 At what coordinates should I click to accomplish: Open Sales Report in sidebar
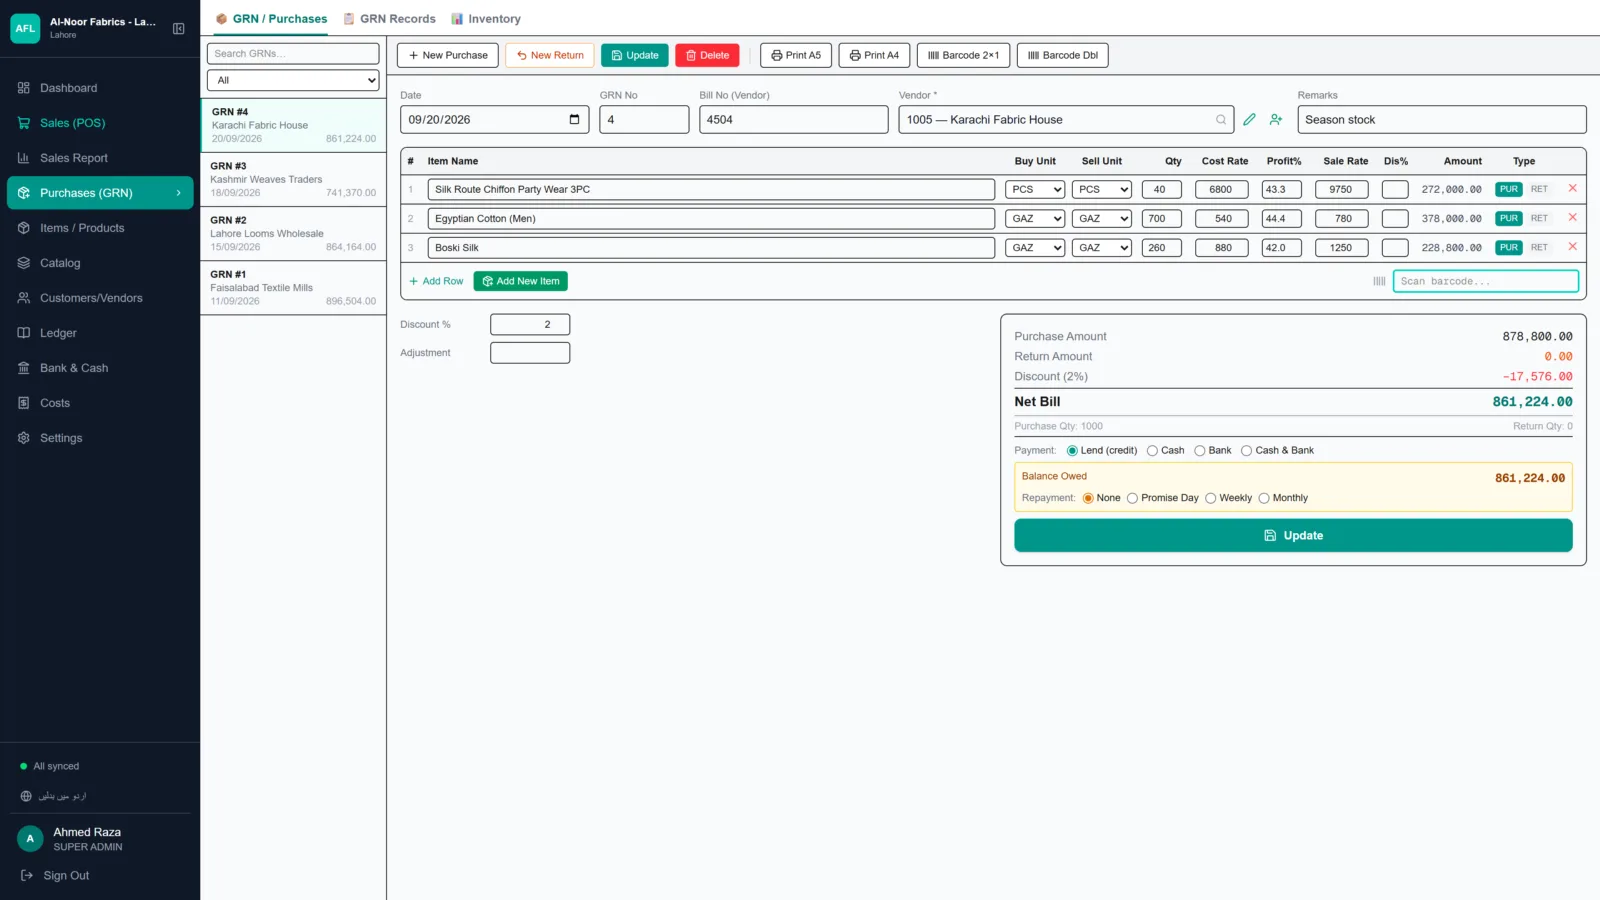tap(100, 158)
